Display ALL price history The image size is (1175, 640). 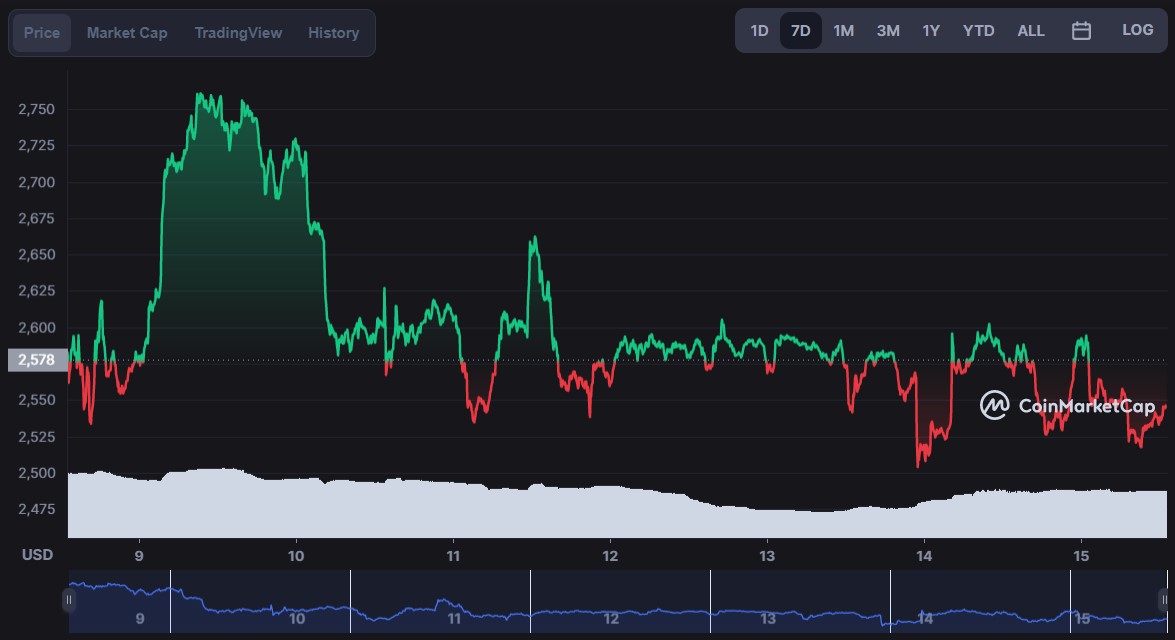1031,31
